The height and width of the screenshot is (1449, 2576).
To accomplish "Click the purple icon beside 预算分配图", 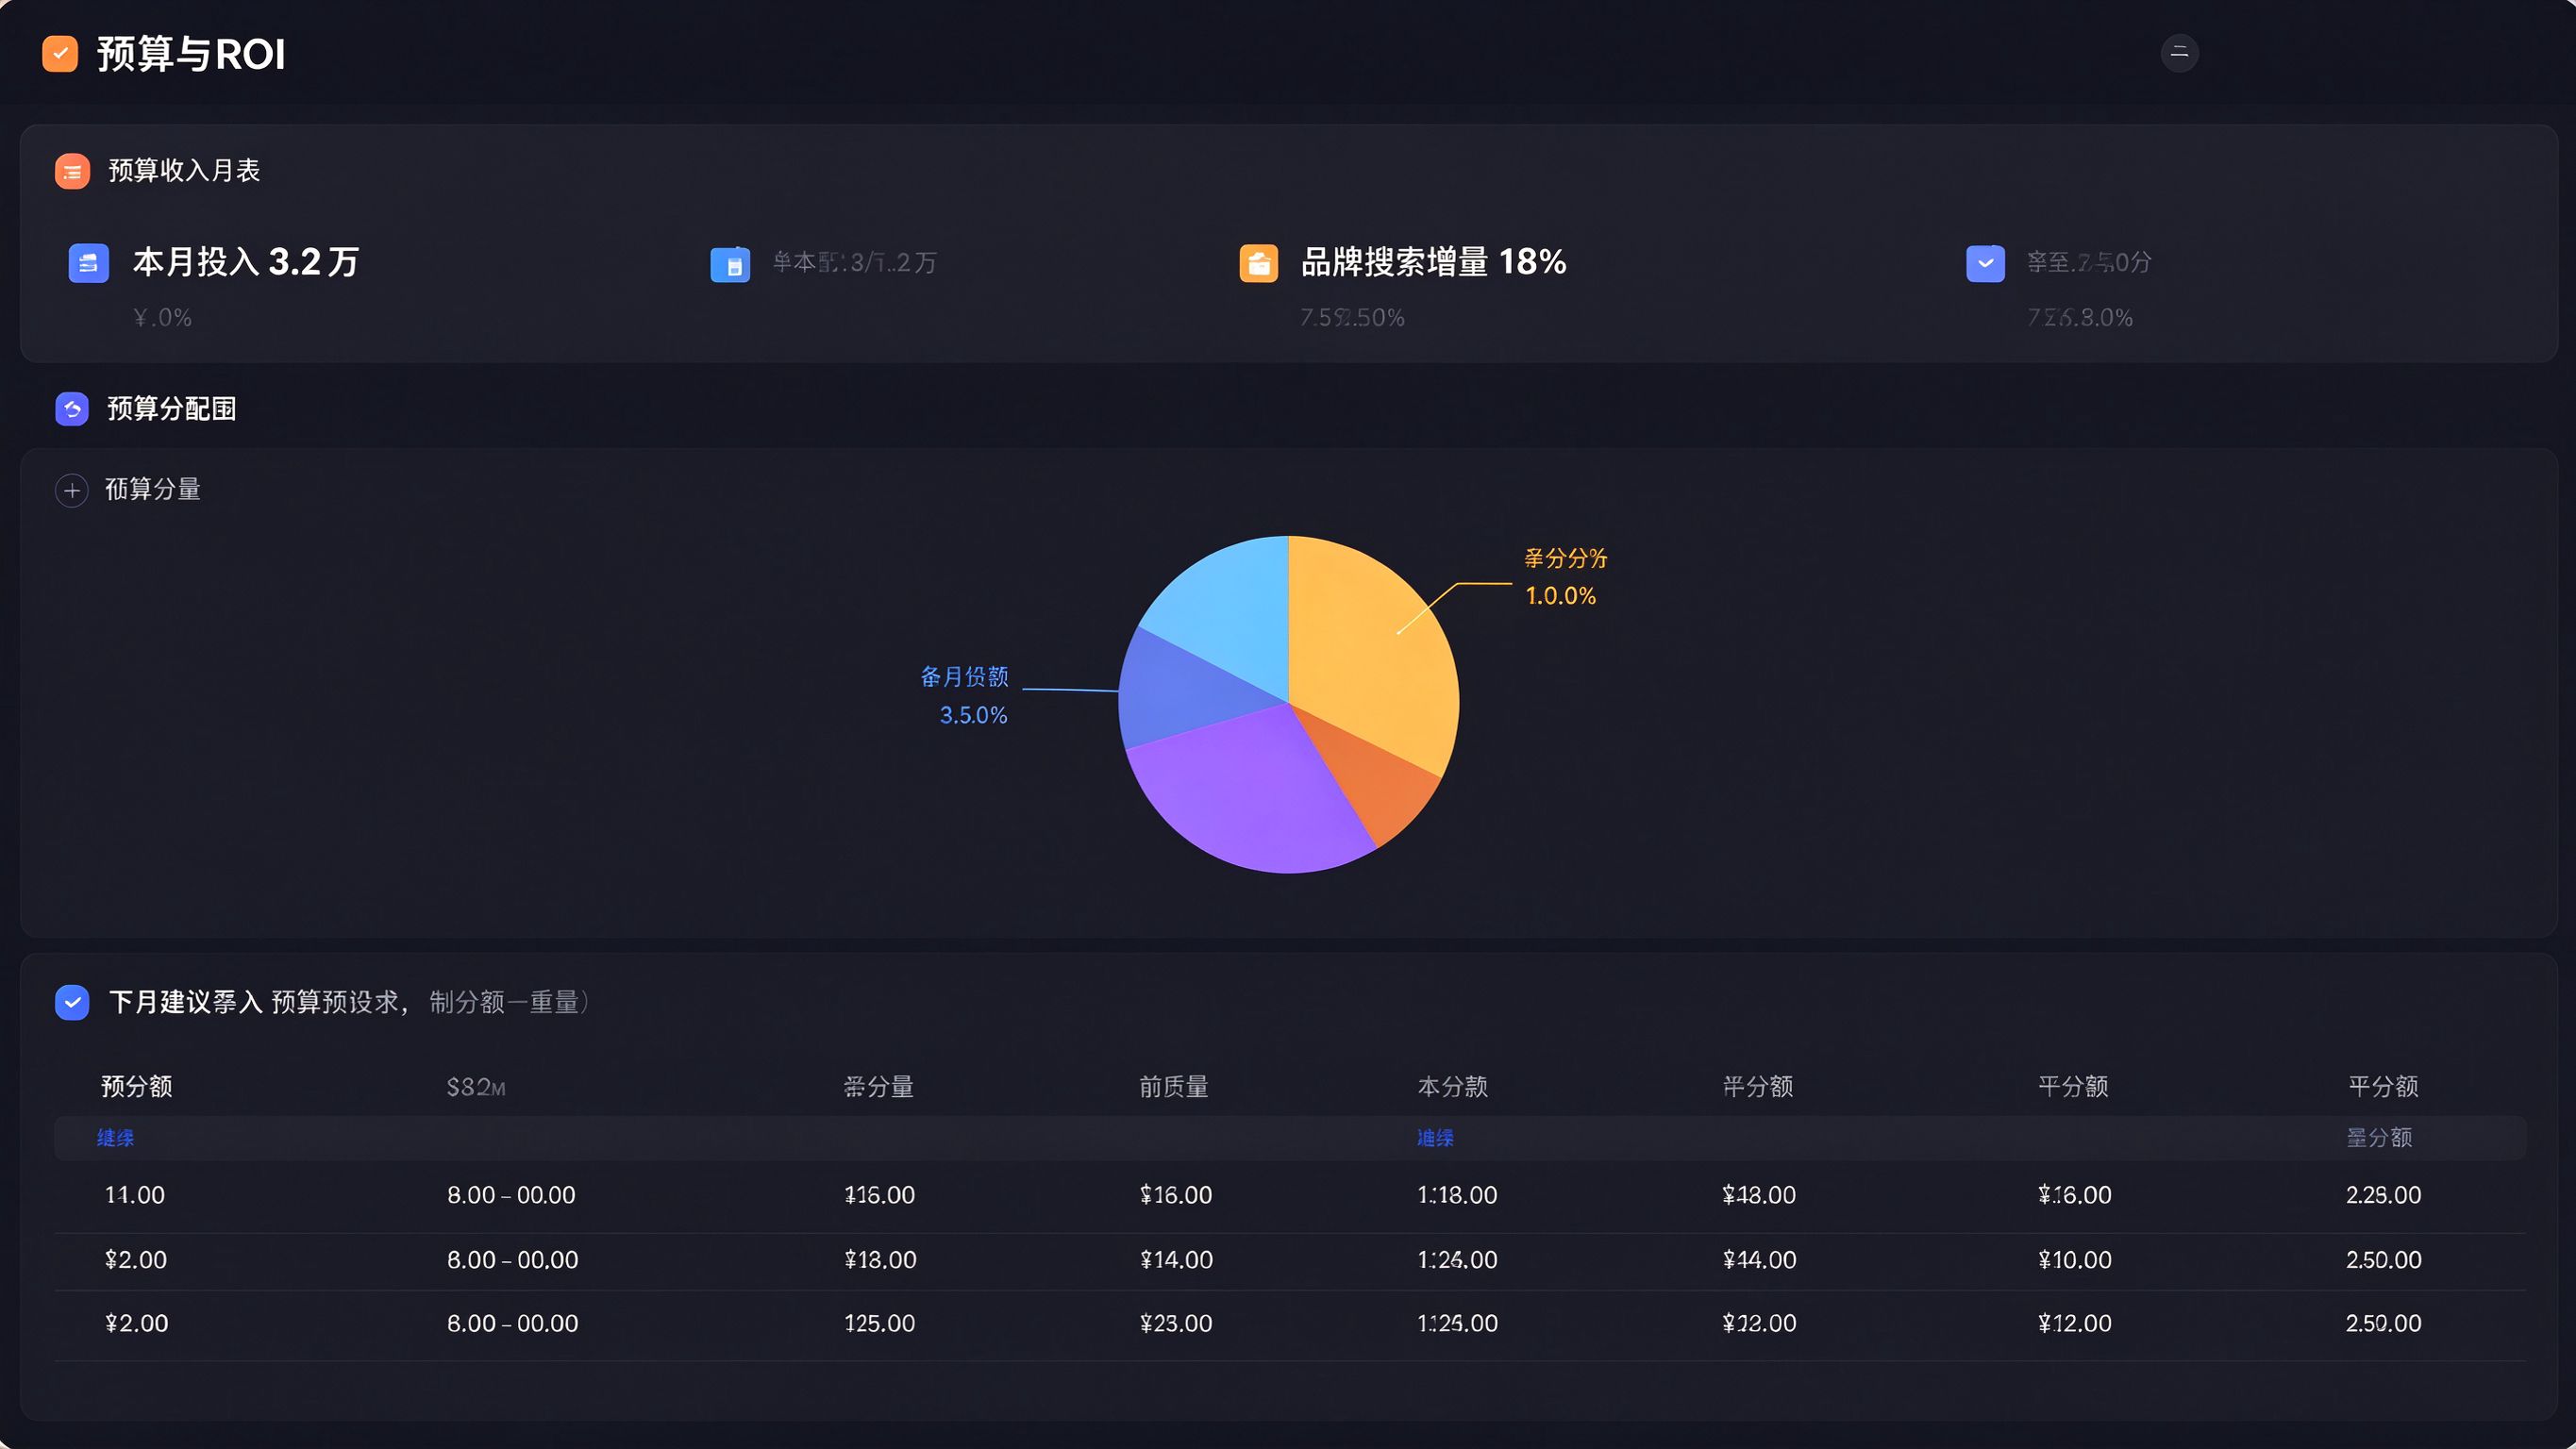I will (x=72, y=409).
